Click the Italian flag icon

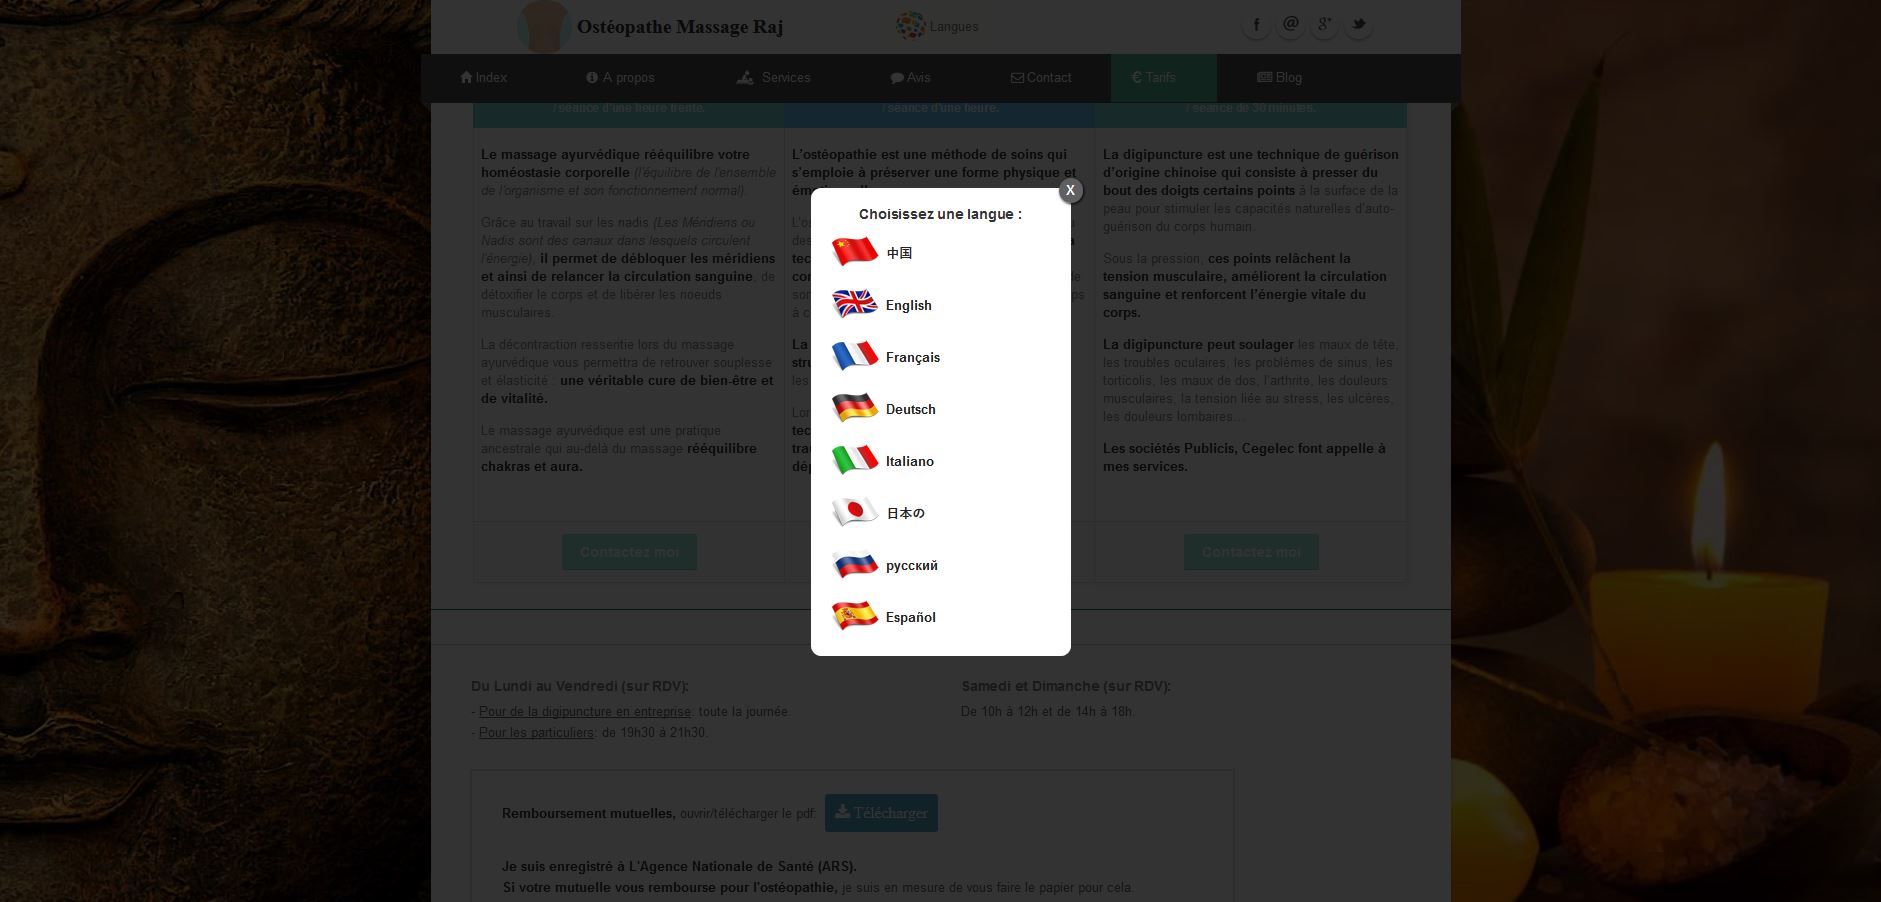[855, 459]
